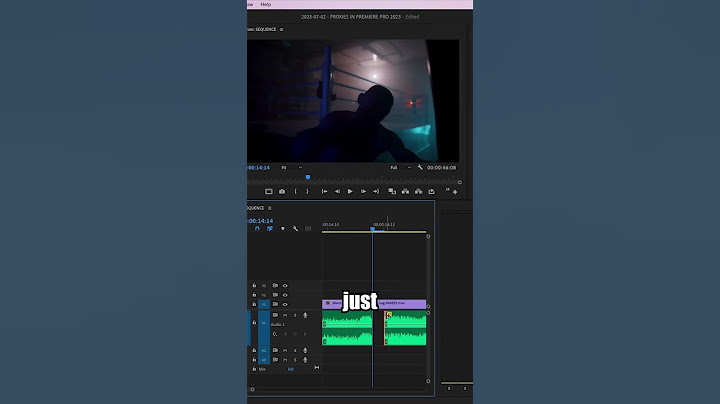Toggle lock on track V1

tap(254, 304)
